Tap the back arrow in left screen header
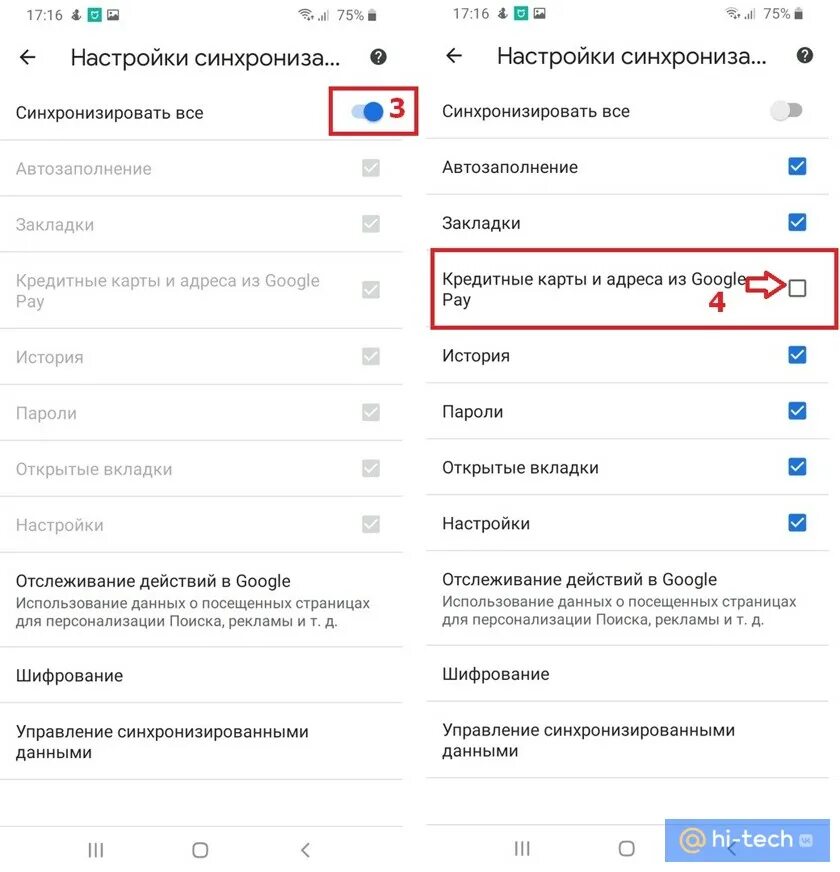The height and width of the screenshot is (872, 840). [27, 57]
